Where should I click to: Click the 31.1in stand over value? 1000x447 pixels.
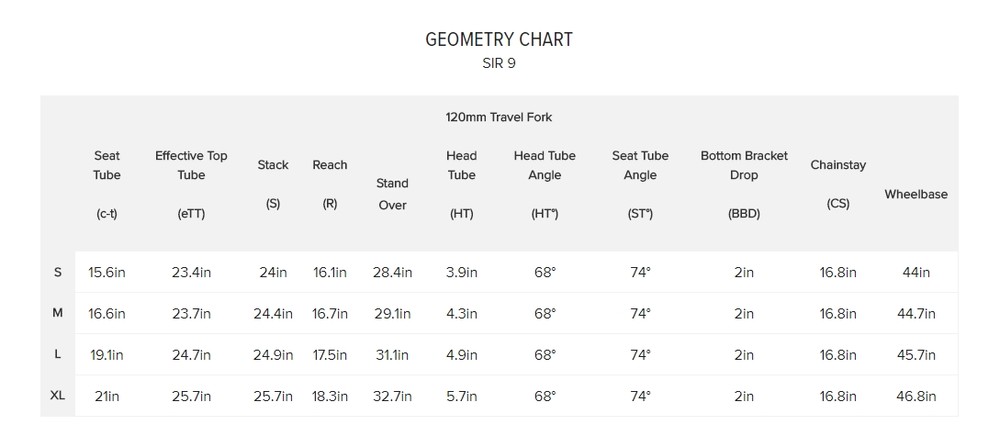pyautogui.click(x=392, y=355)
